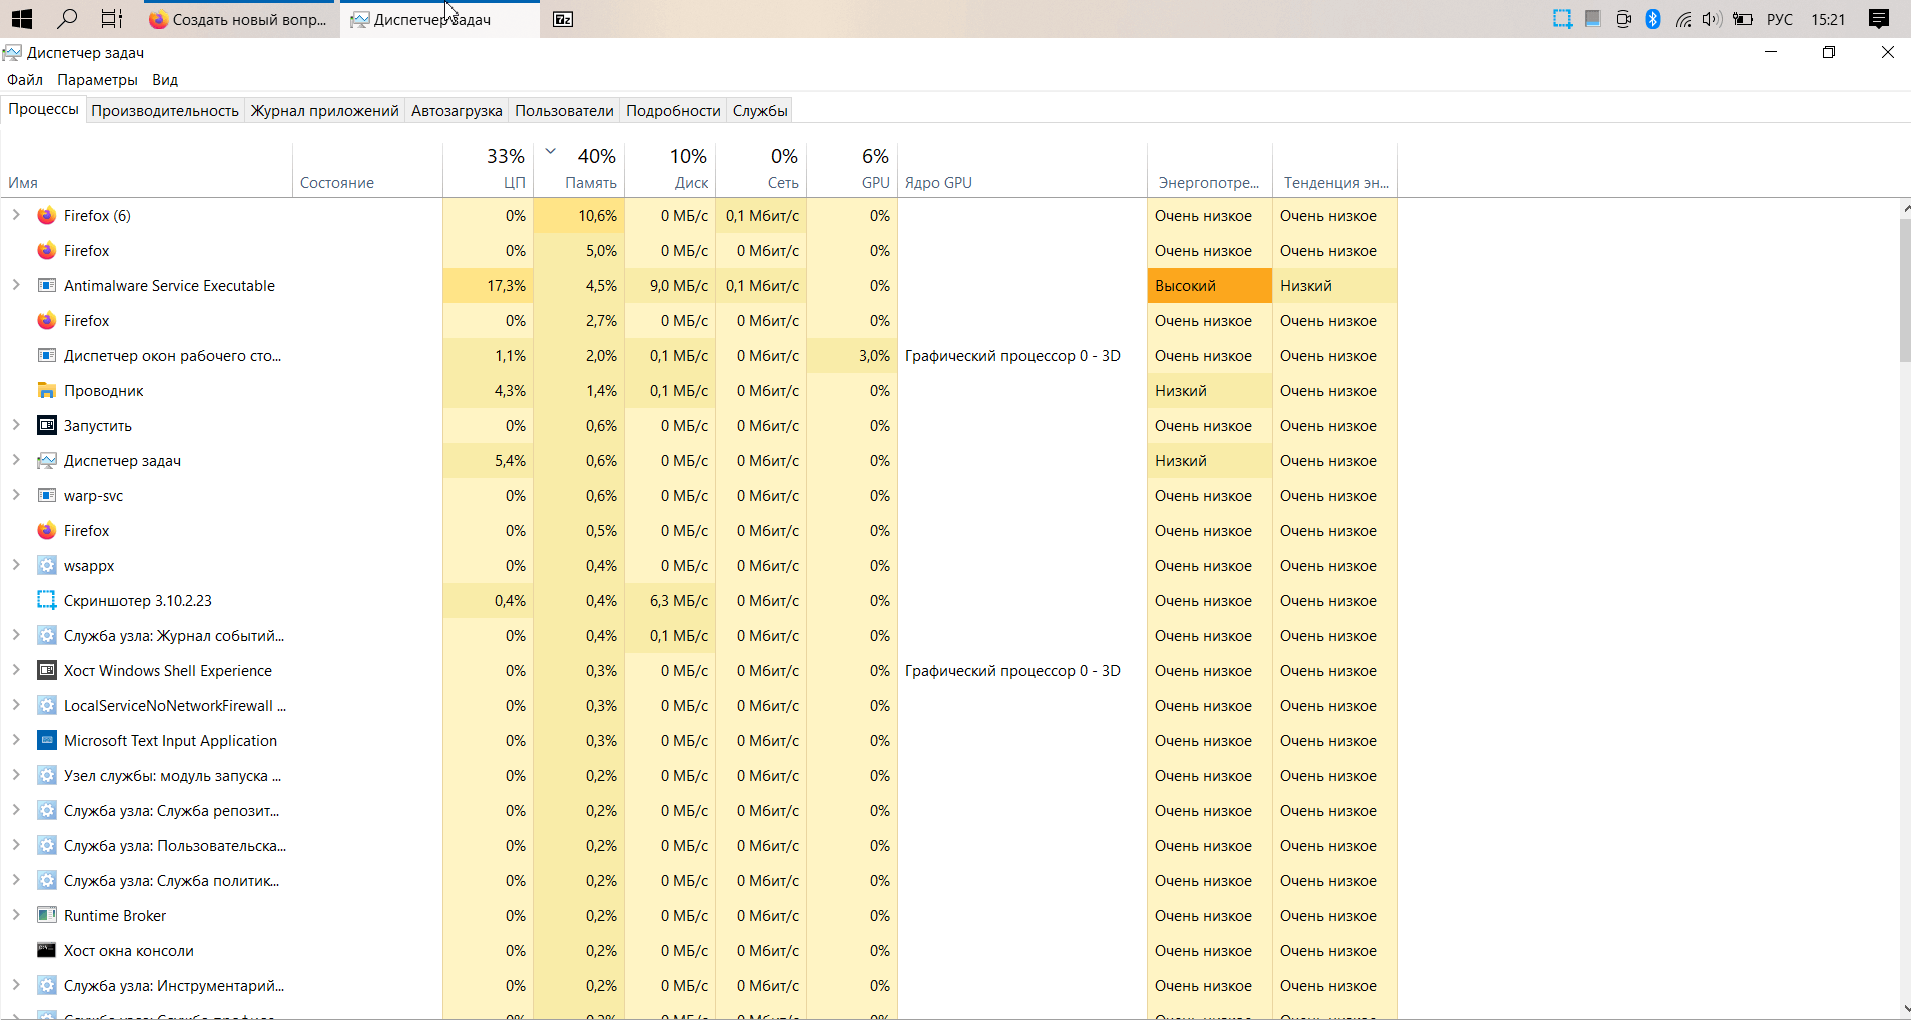
Task: Expand Хост Windows Shell Experience row
Action: coord(16,670)
